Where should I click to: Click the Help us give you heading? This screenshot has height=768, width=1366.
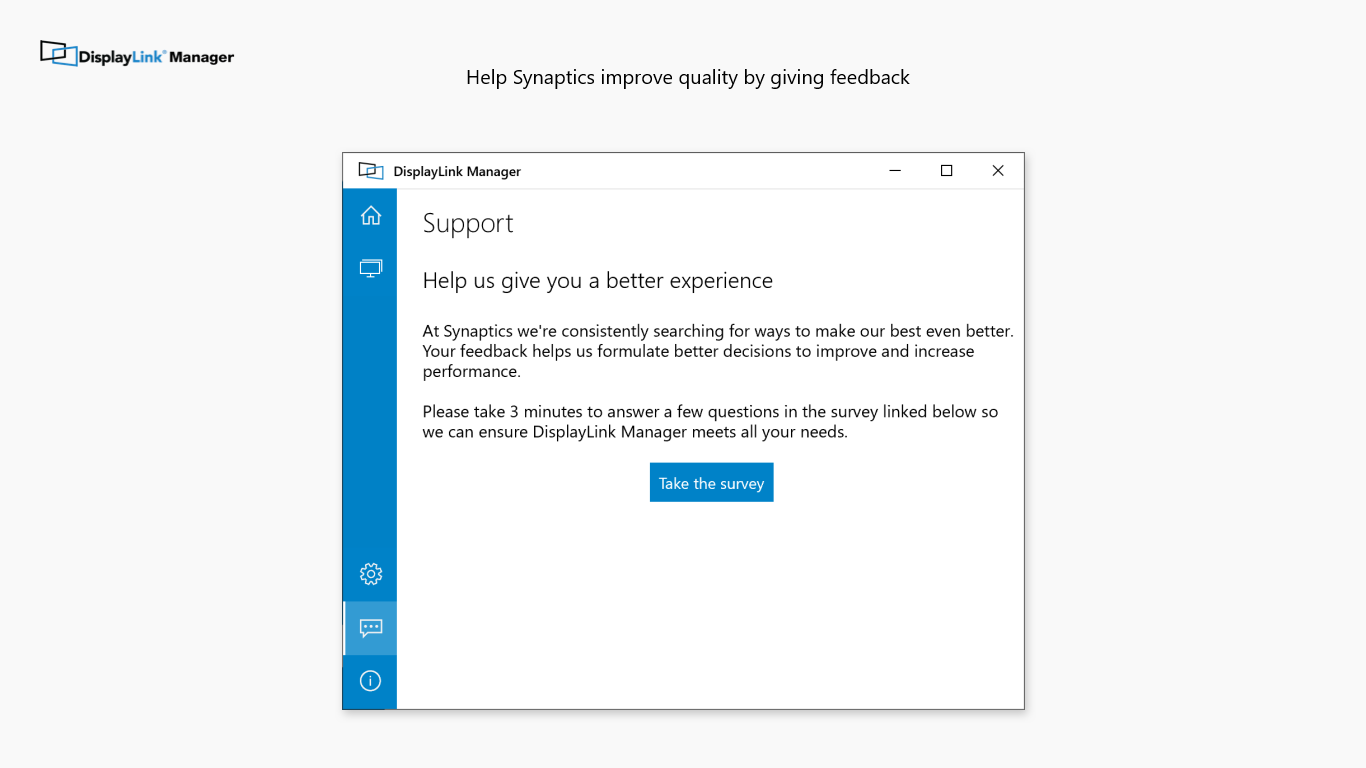click(597, 281)
